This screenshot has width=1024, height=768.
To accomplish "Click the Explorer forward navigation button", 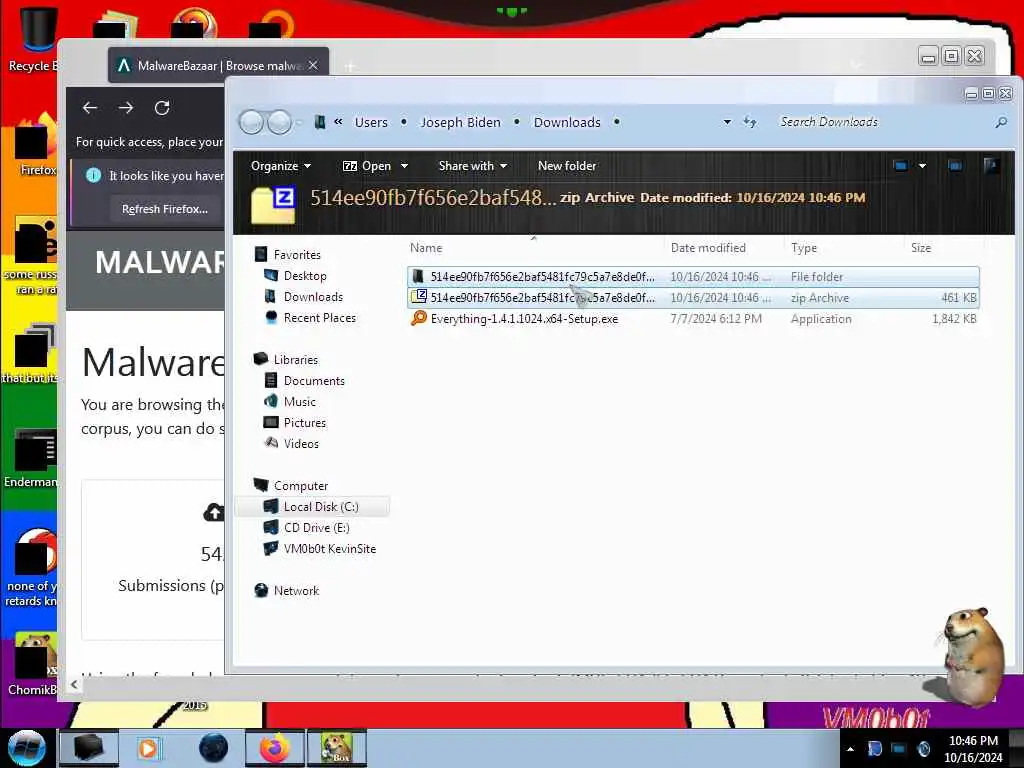I will point(280,122).
